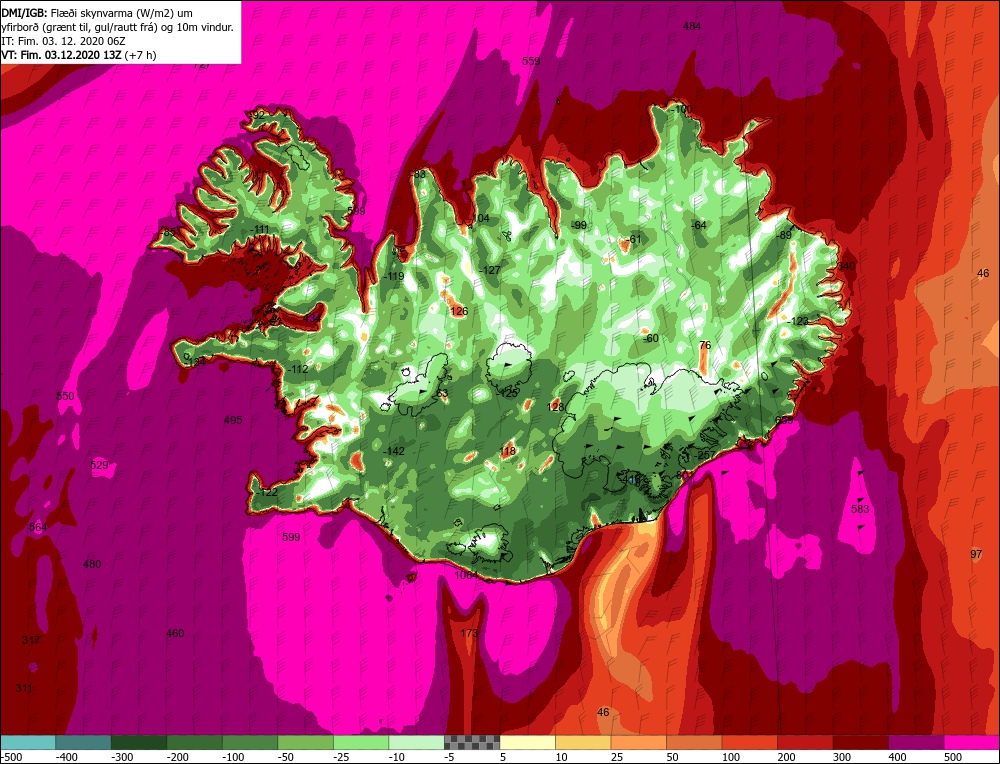Click the purple 400 to 500 legend swatch

(916, 742)
